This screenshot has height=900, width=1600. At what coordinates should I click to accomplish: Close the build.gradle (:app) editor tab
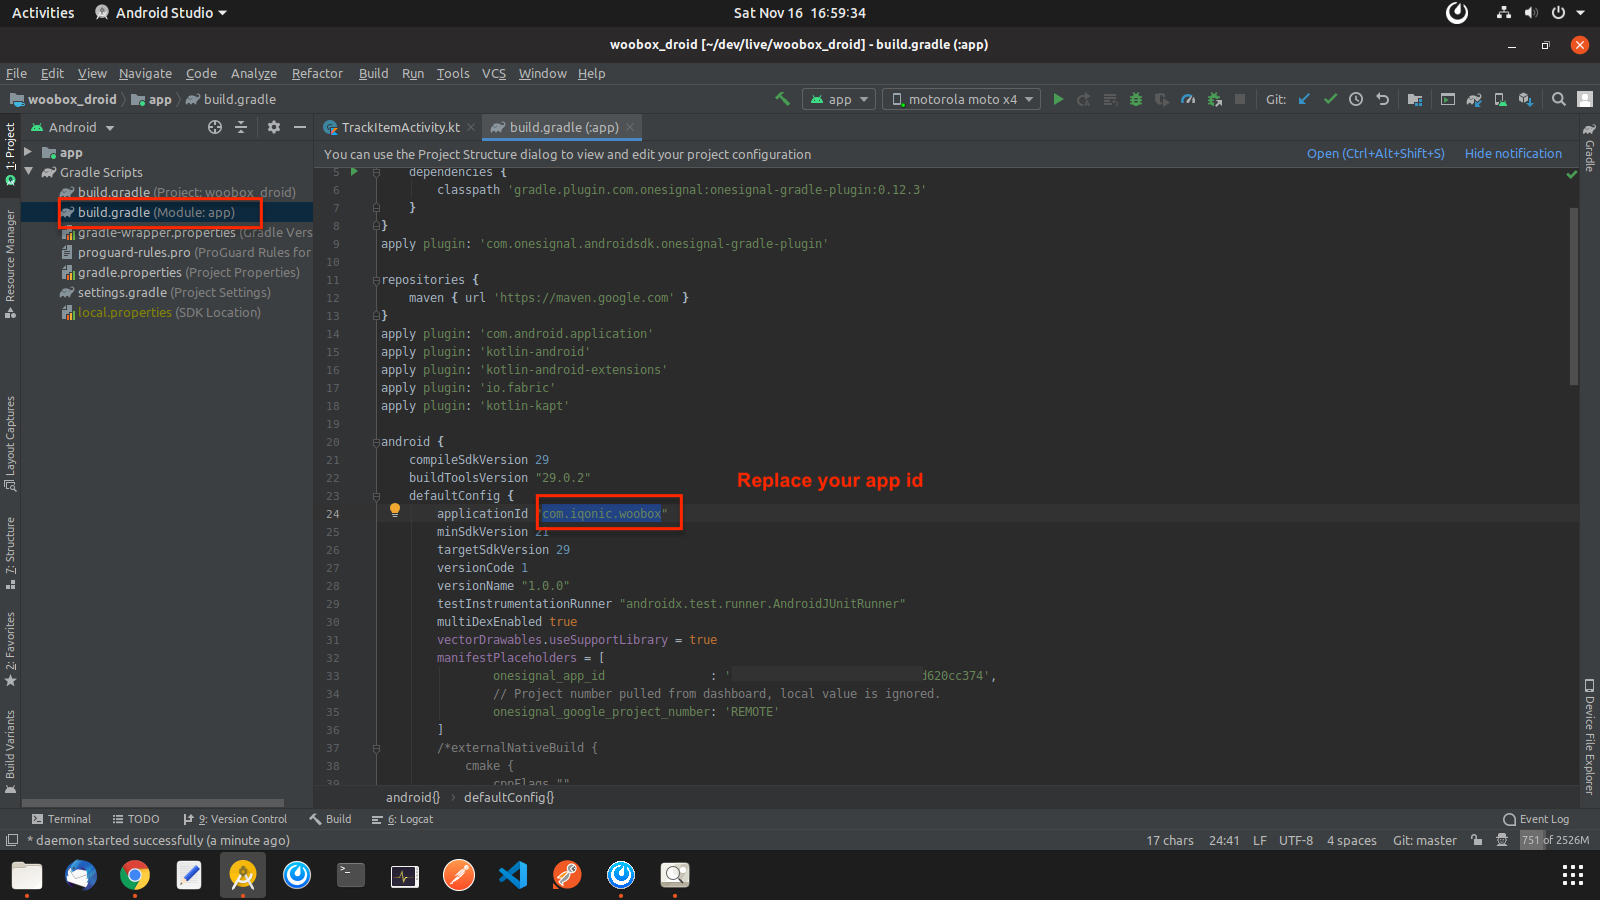(630, 127)
